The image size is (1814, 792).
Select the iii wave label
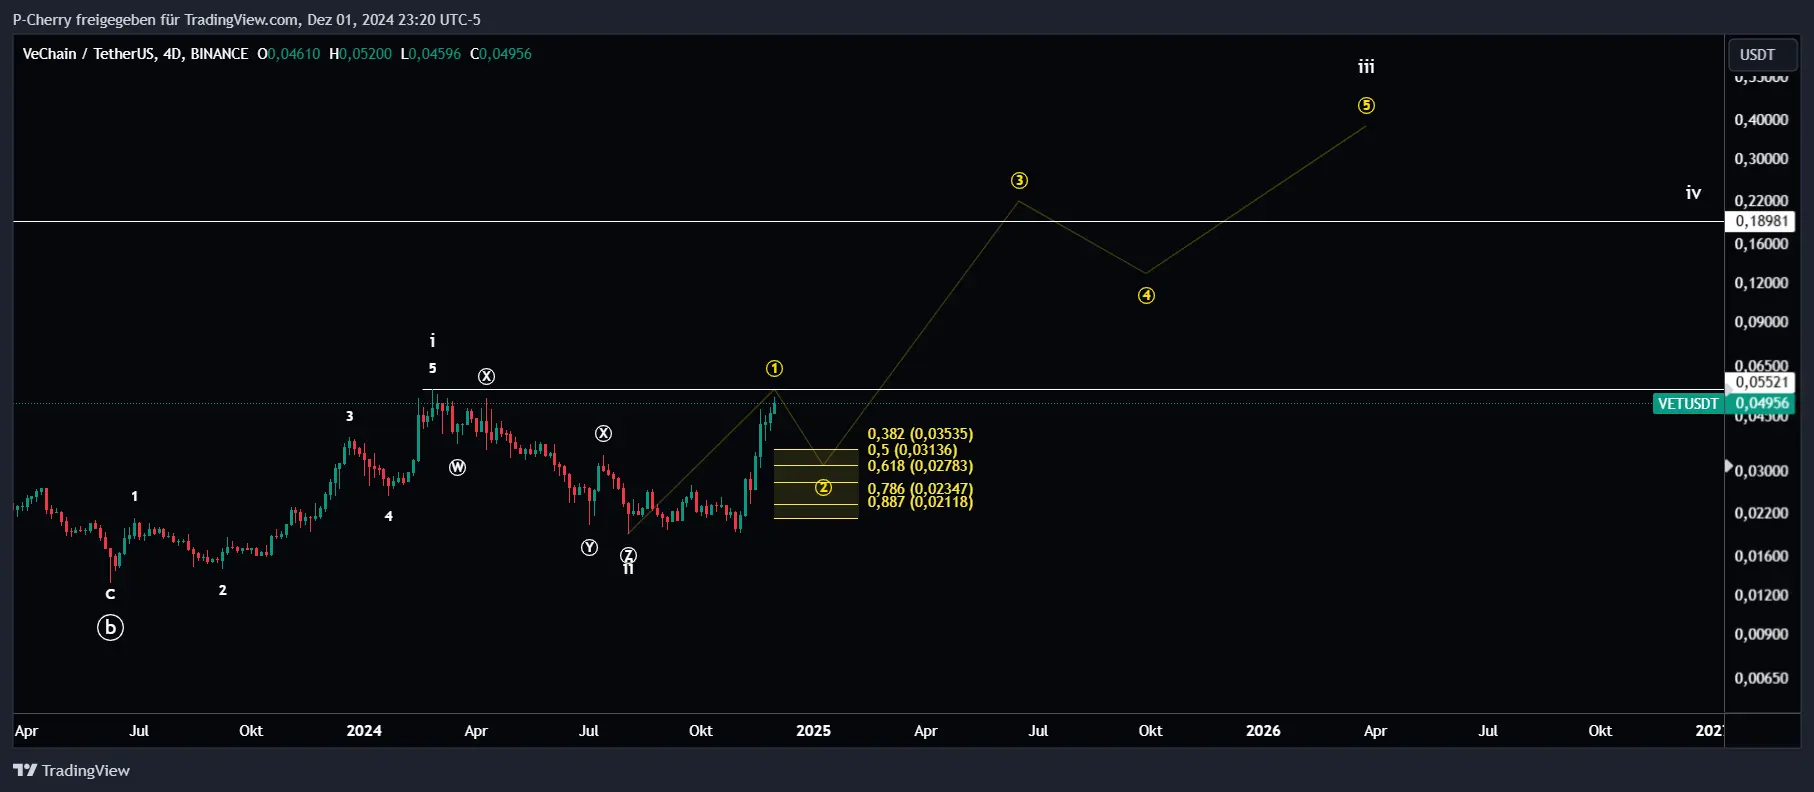1366,67
